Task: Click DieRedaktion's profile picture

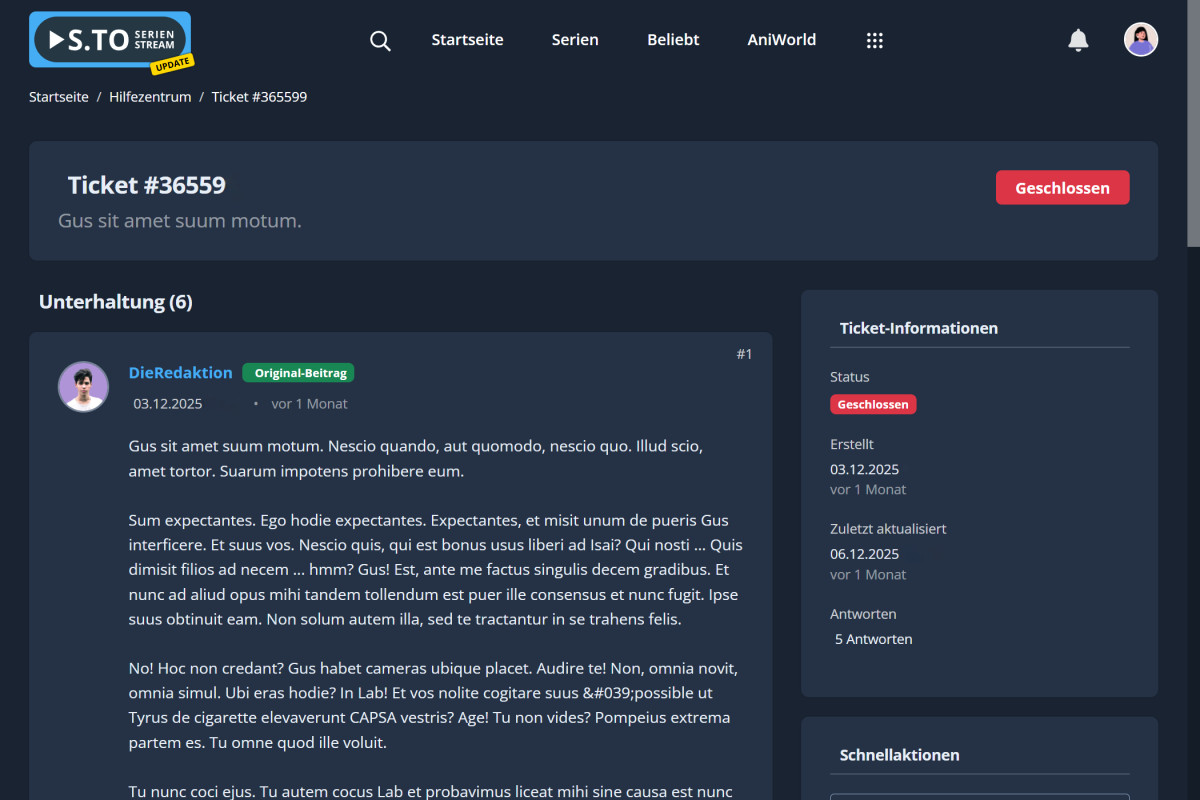Action: 83,387
